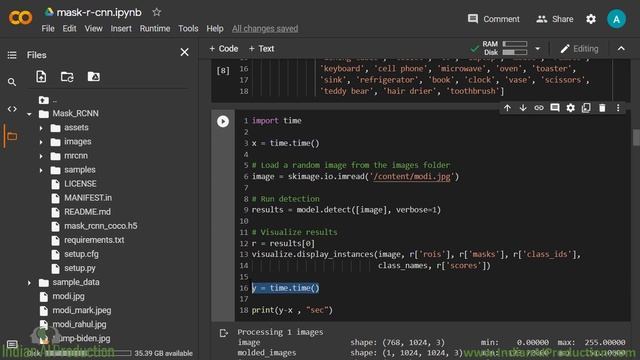
Task: Run the time measurement code cell
Action: pyautogui.click(x=223, y=121)
